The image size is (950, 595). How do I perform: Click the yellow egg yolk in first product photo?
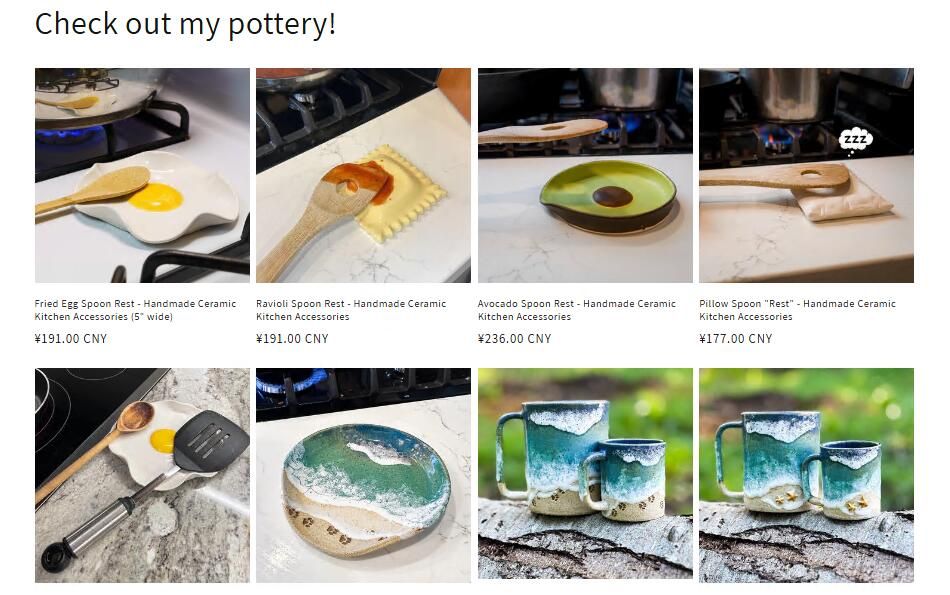coord(156,197)
